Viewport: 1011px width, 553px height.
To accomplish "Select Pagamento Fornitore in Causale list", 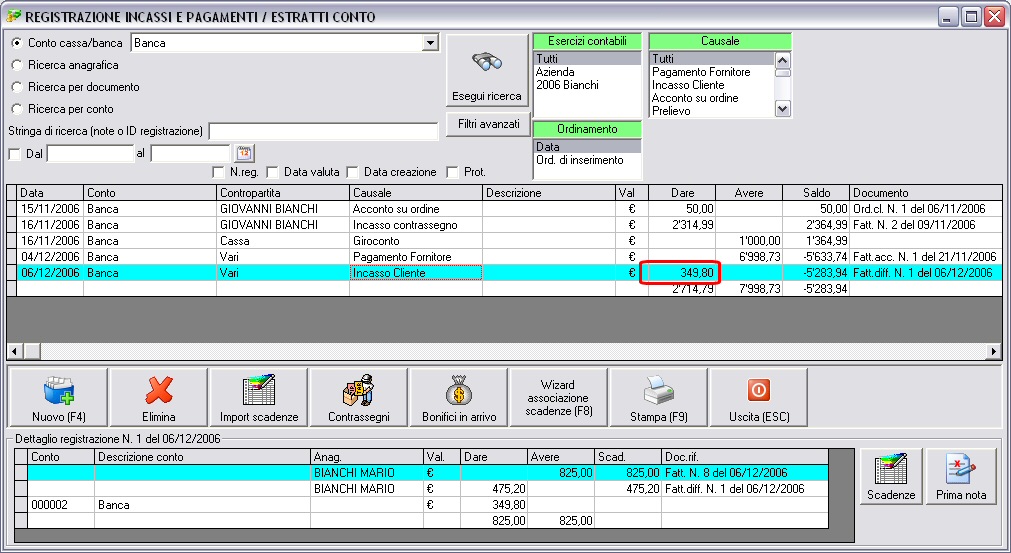I will coord(712,72).
